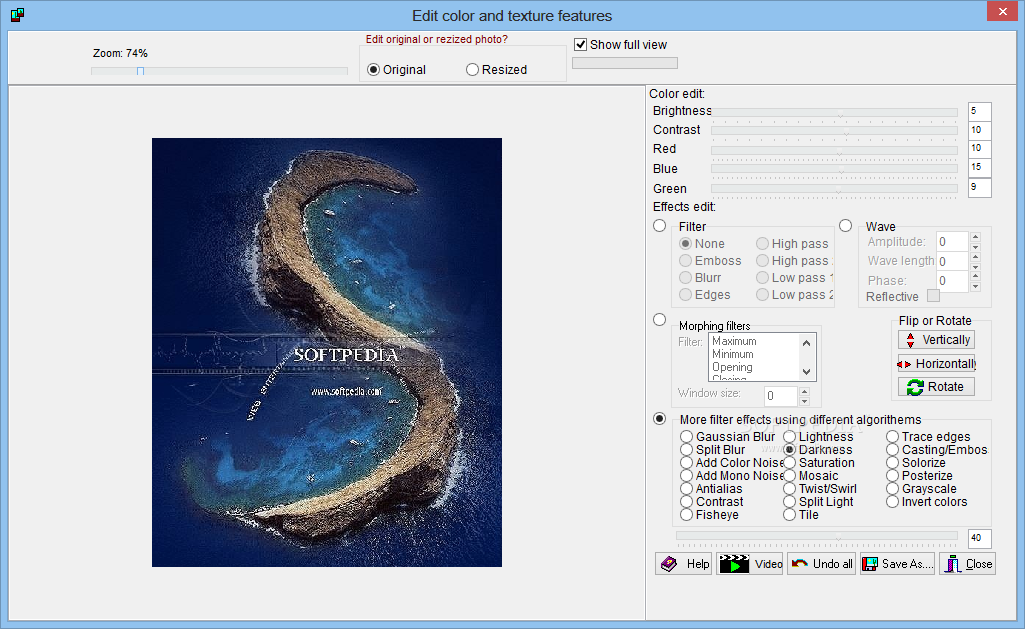Click the Video button
The height and width of the screenshot is (629, 1025).
pos(750,564)
